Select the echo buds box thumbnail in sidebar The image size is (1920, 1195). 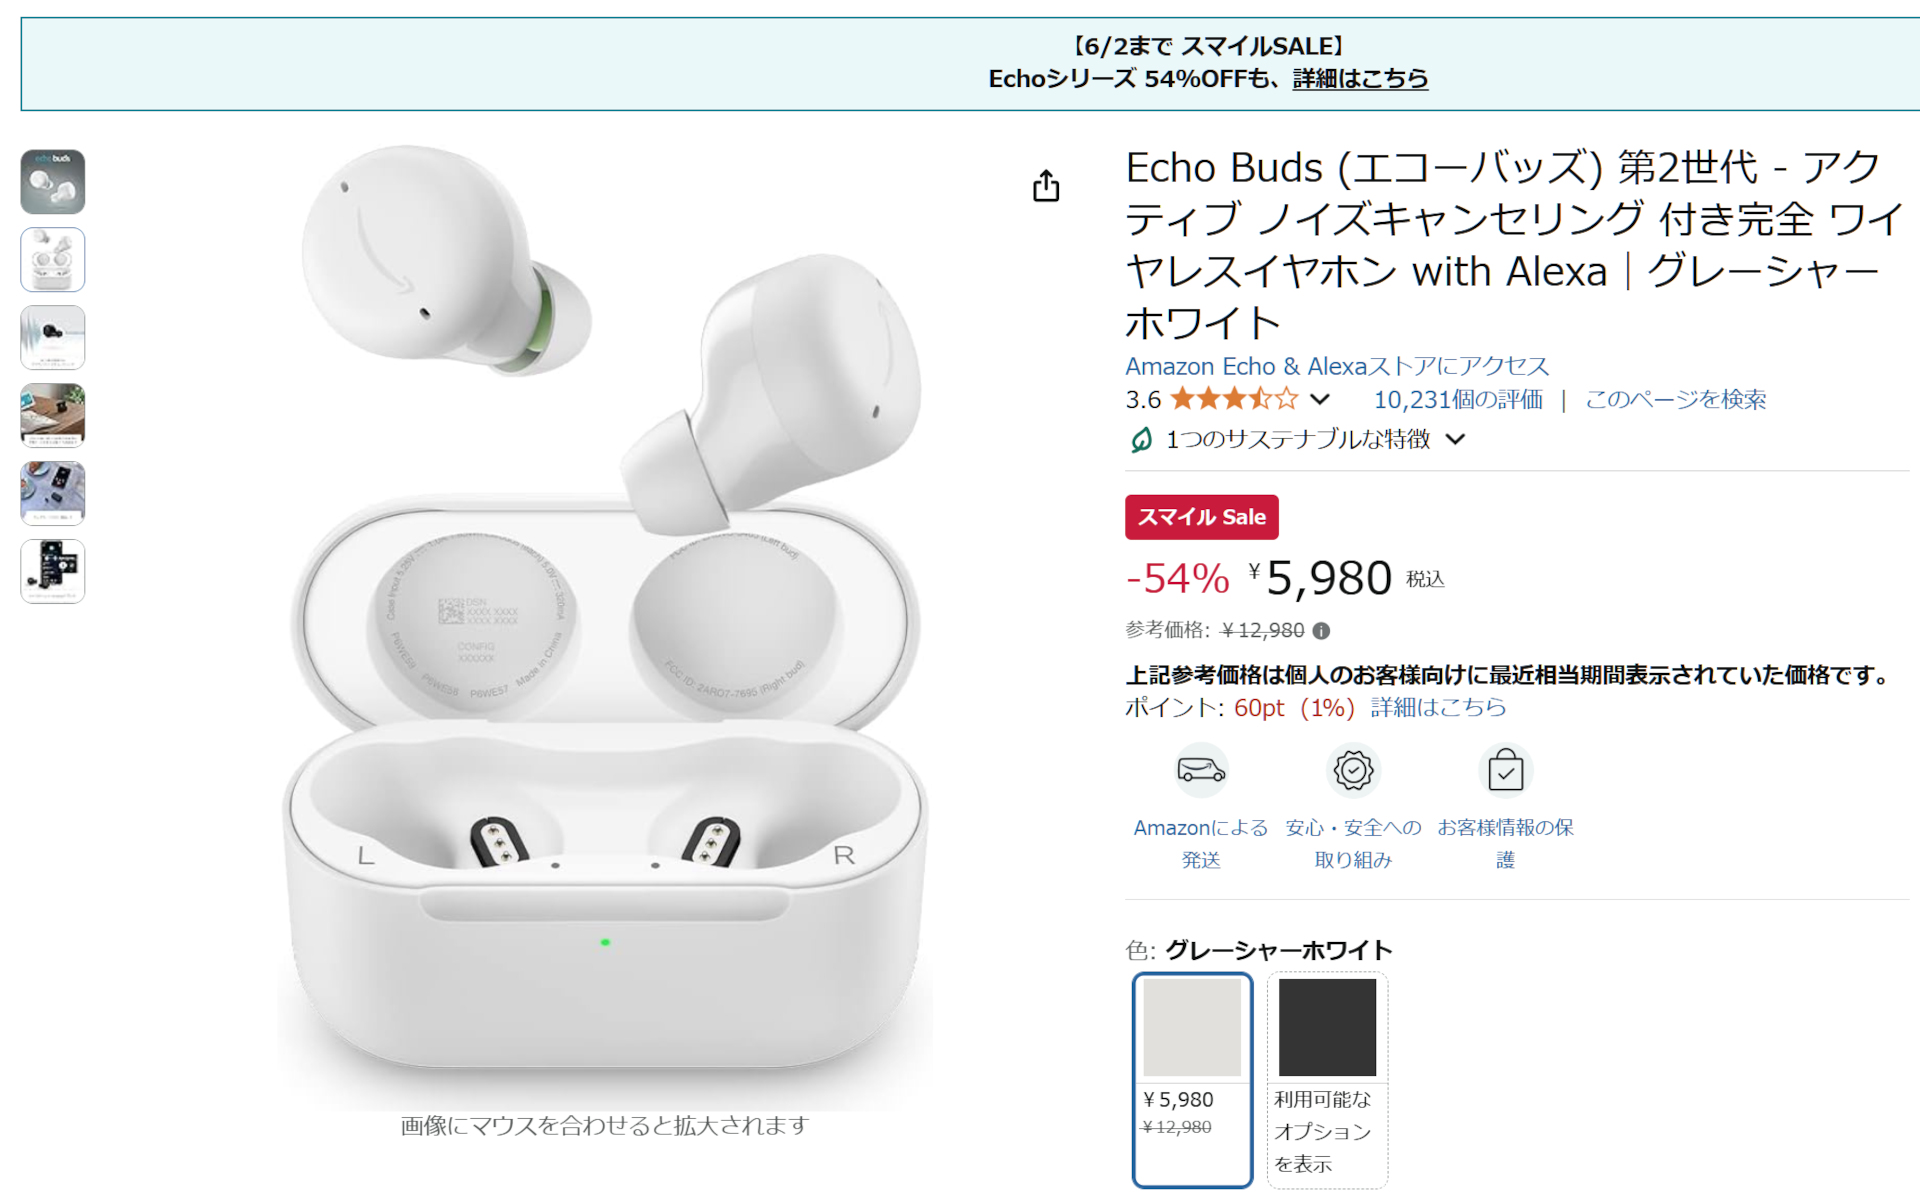coord(52,182)
